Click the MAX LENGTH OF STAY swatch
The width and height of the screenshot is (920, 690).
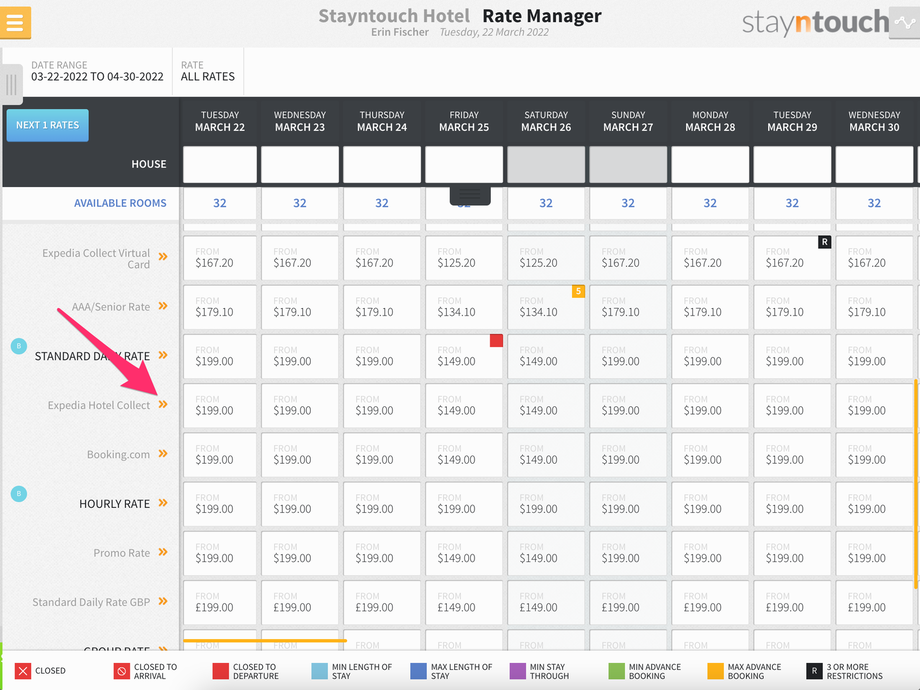[x=418, y=671]
